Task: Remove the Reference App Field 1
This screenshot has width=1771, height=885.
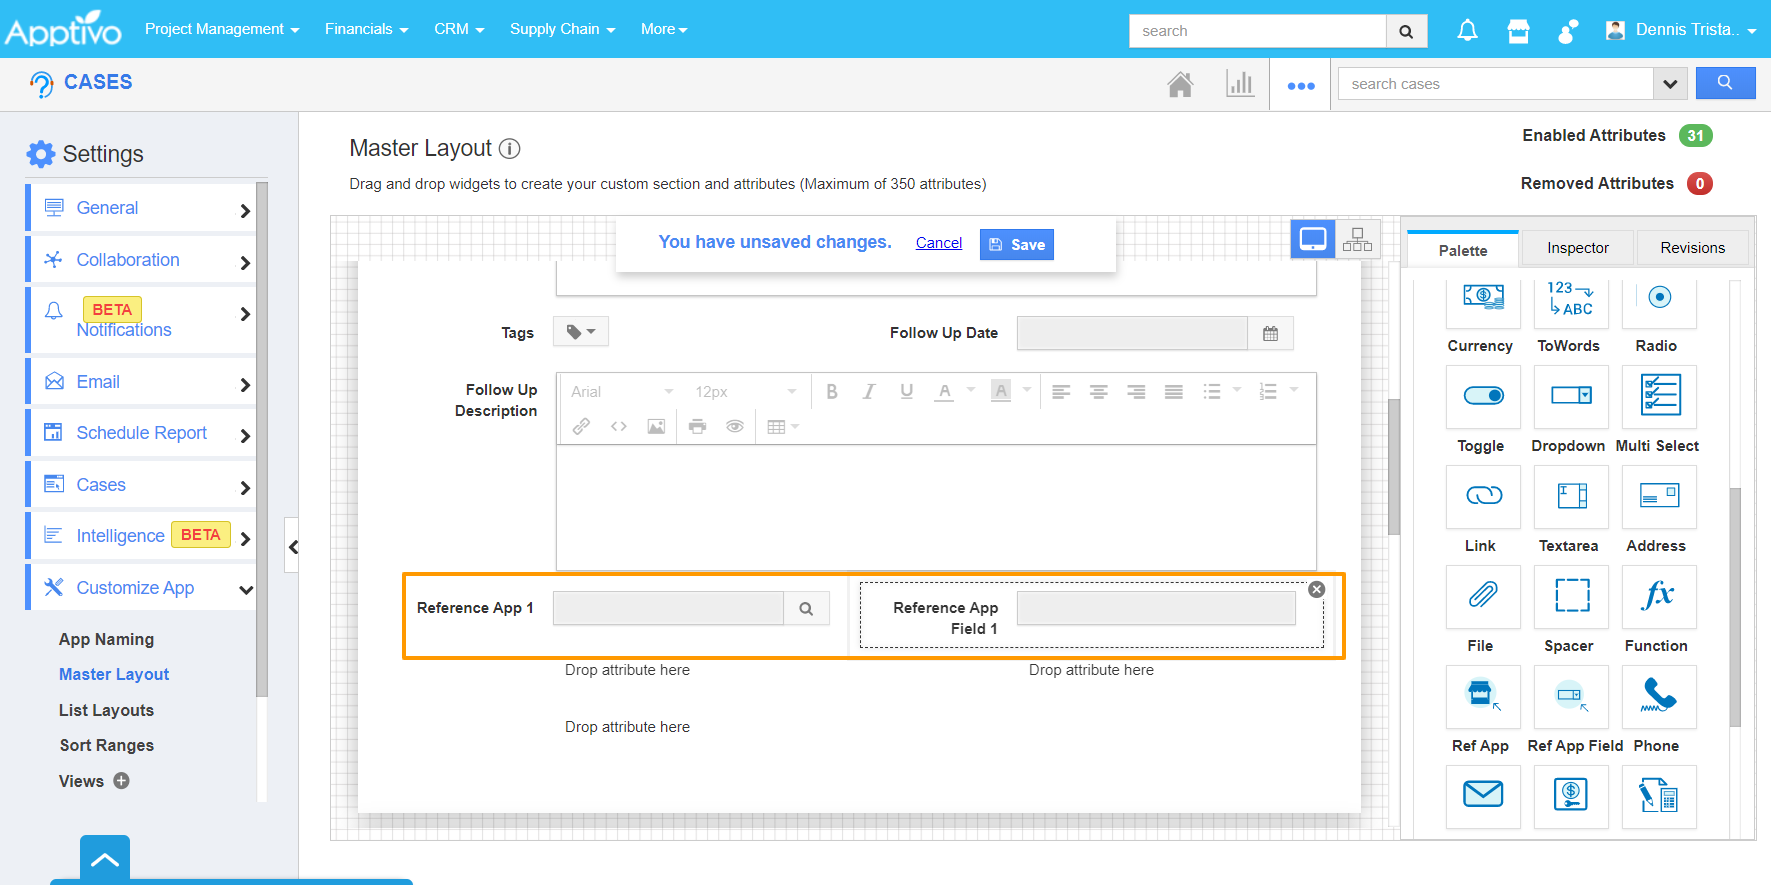Action: pos(1317,589)
